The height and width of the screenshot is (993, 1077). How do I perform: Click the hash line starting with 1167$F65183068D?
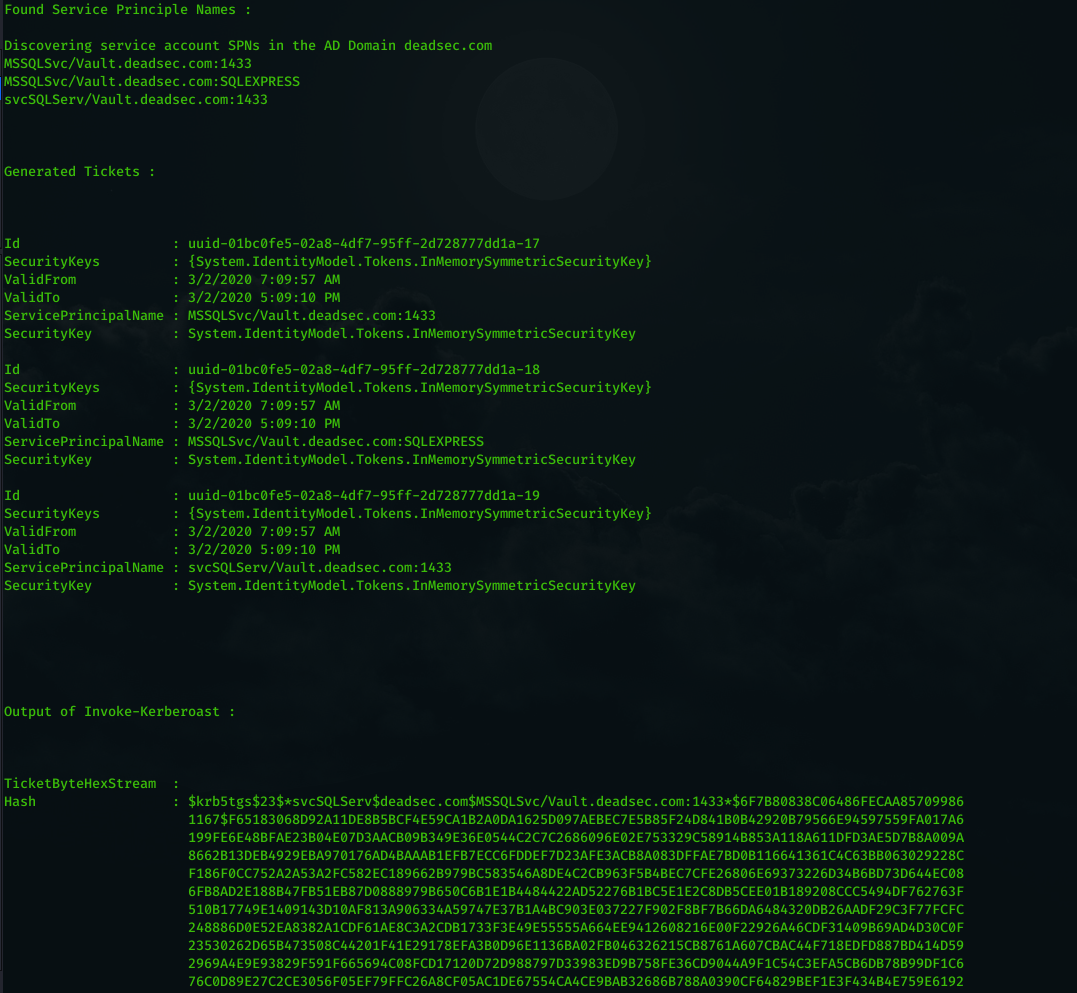pos(576,820)
